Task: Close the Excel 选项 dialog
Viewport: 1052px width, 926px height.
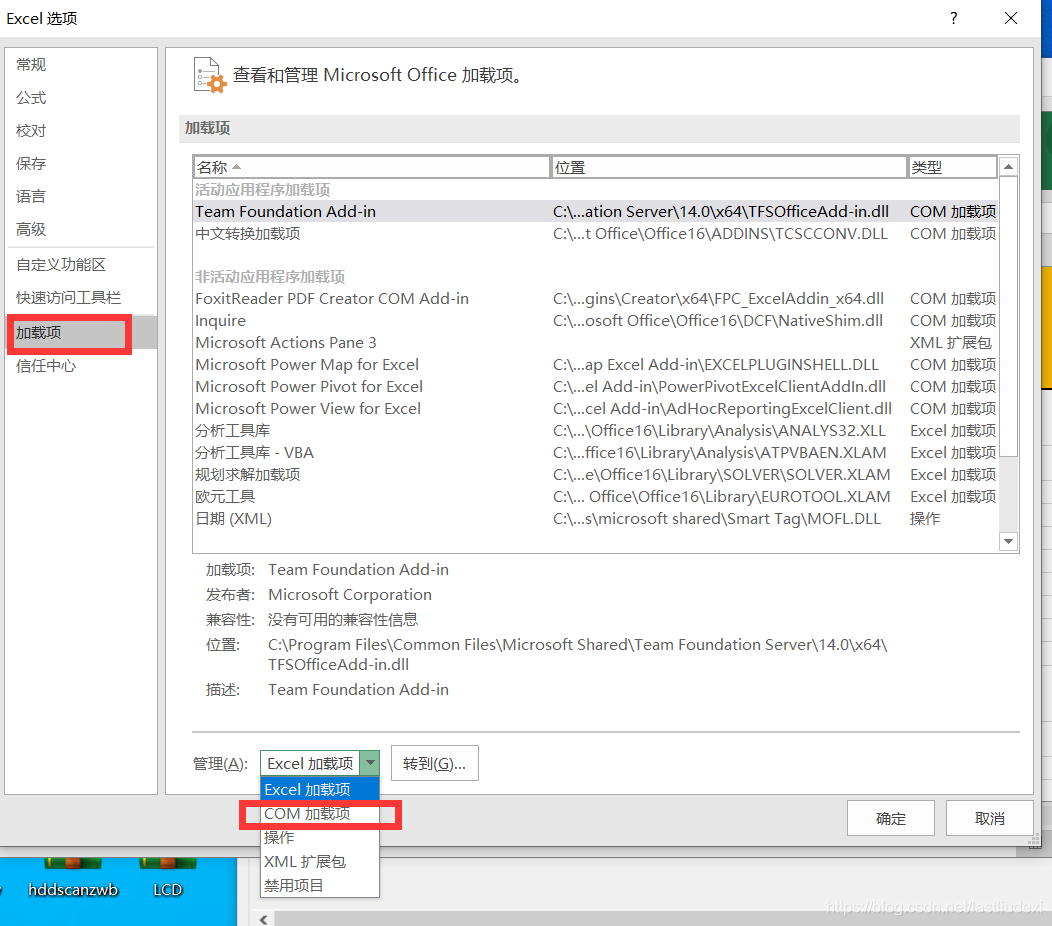Action: pyautogui.click(x=1010, y=18)
